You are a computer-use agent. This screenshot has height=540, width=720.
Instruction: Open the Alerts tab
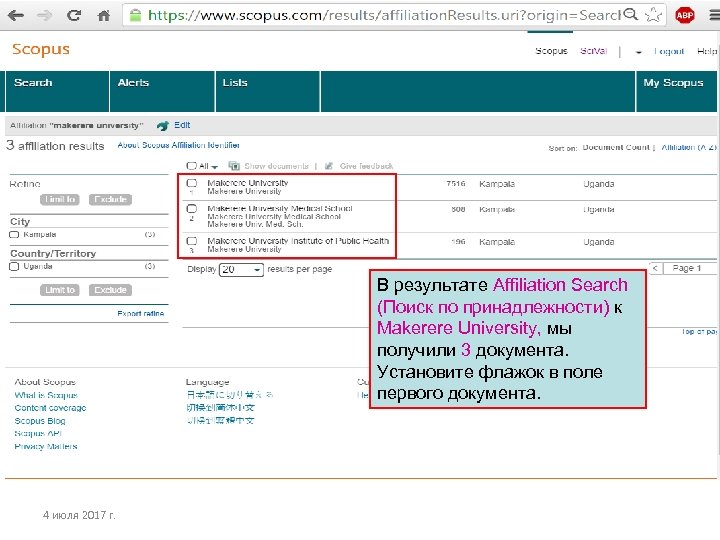coord(162,91)
